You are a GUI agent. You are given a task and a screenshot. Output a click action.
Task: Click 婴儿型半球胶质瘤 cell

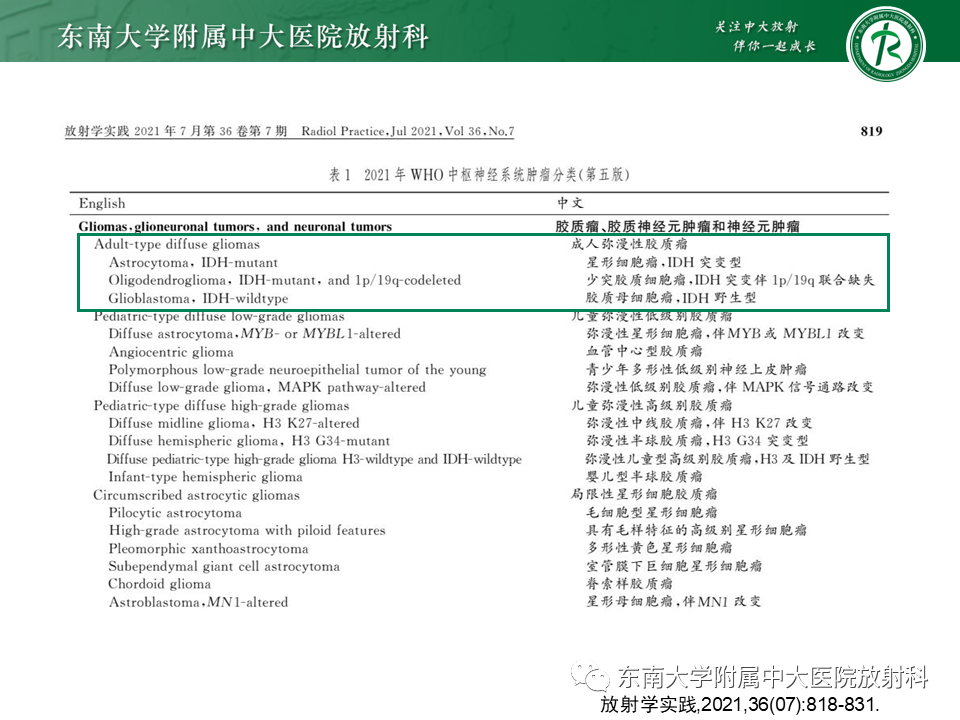coord(644,476)
